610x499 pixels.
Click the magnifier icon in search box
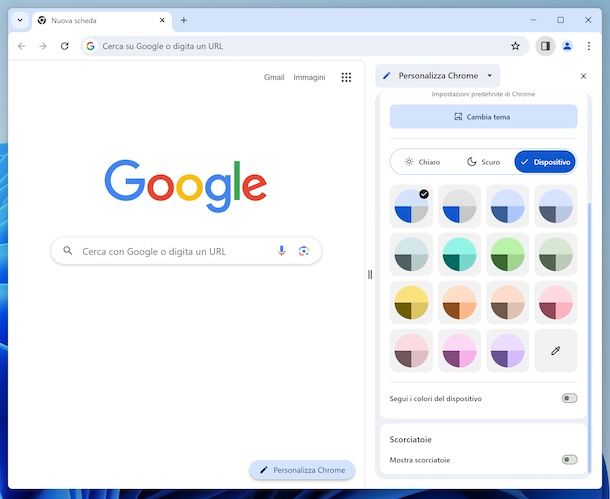68,251
